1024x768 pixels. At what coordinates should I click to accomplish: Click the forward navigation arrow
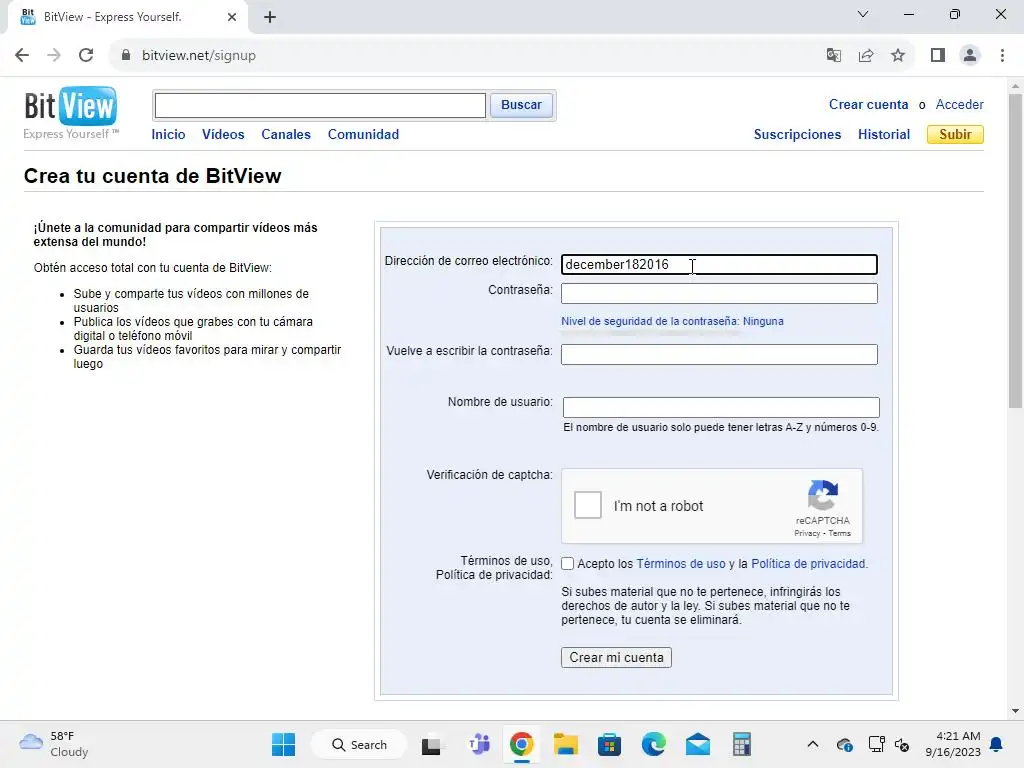pyautogui.click(x=54, y=56)
